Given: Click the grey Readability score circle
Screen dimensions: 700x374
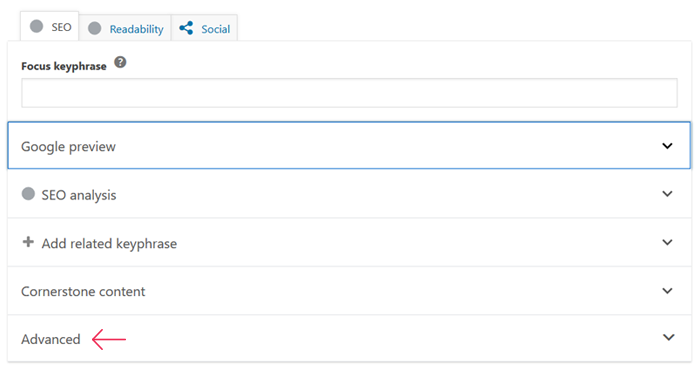Looking at the screenshot, I should (94, 29).
